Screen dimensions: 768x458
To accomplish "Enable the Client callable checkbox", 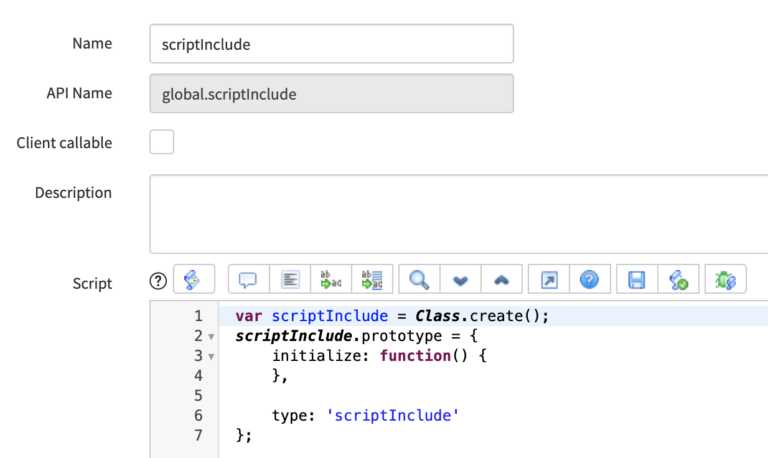I will click(162, 142).
